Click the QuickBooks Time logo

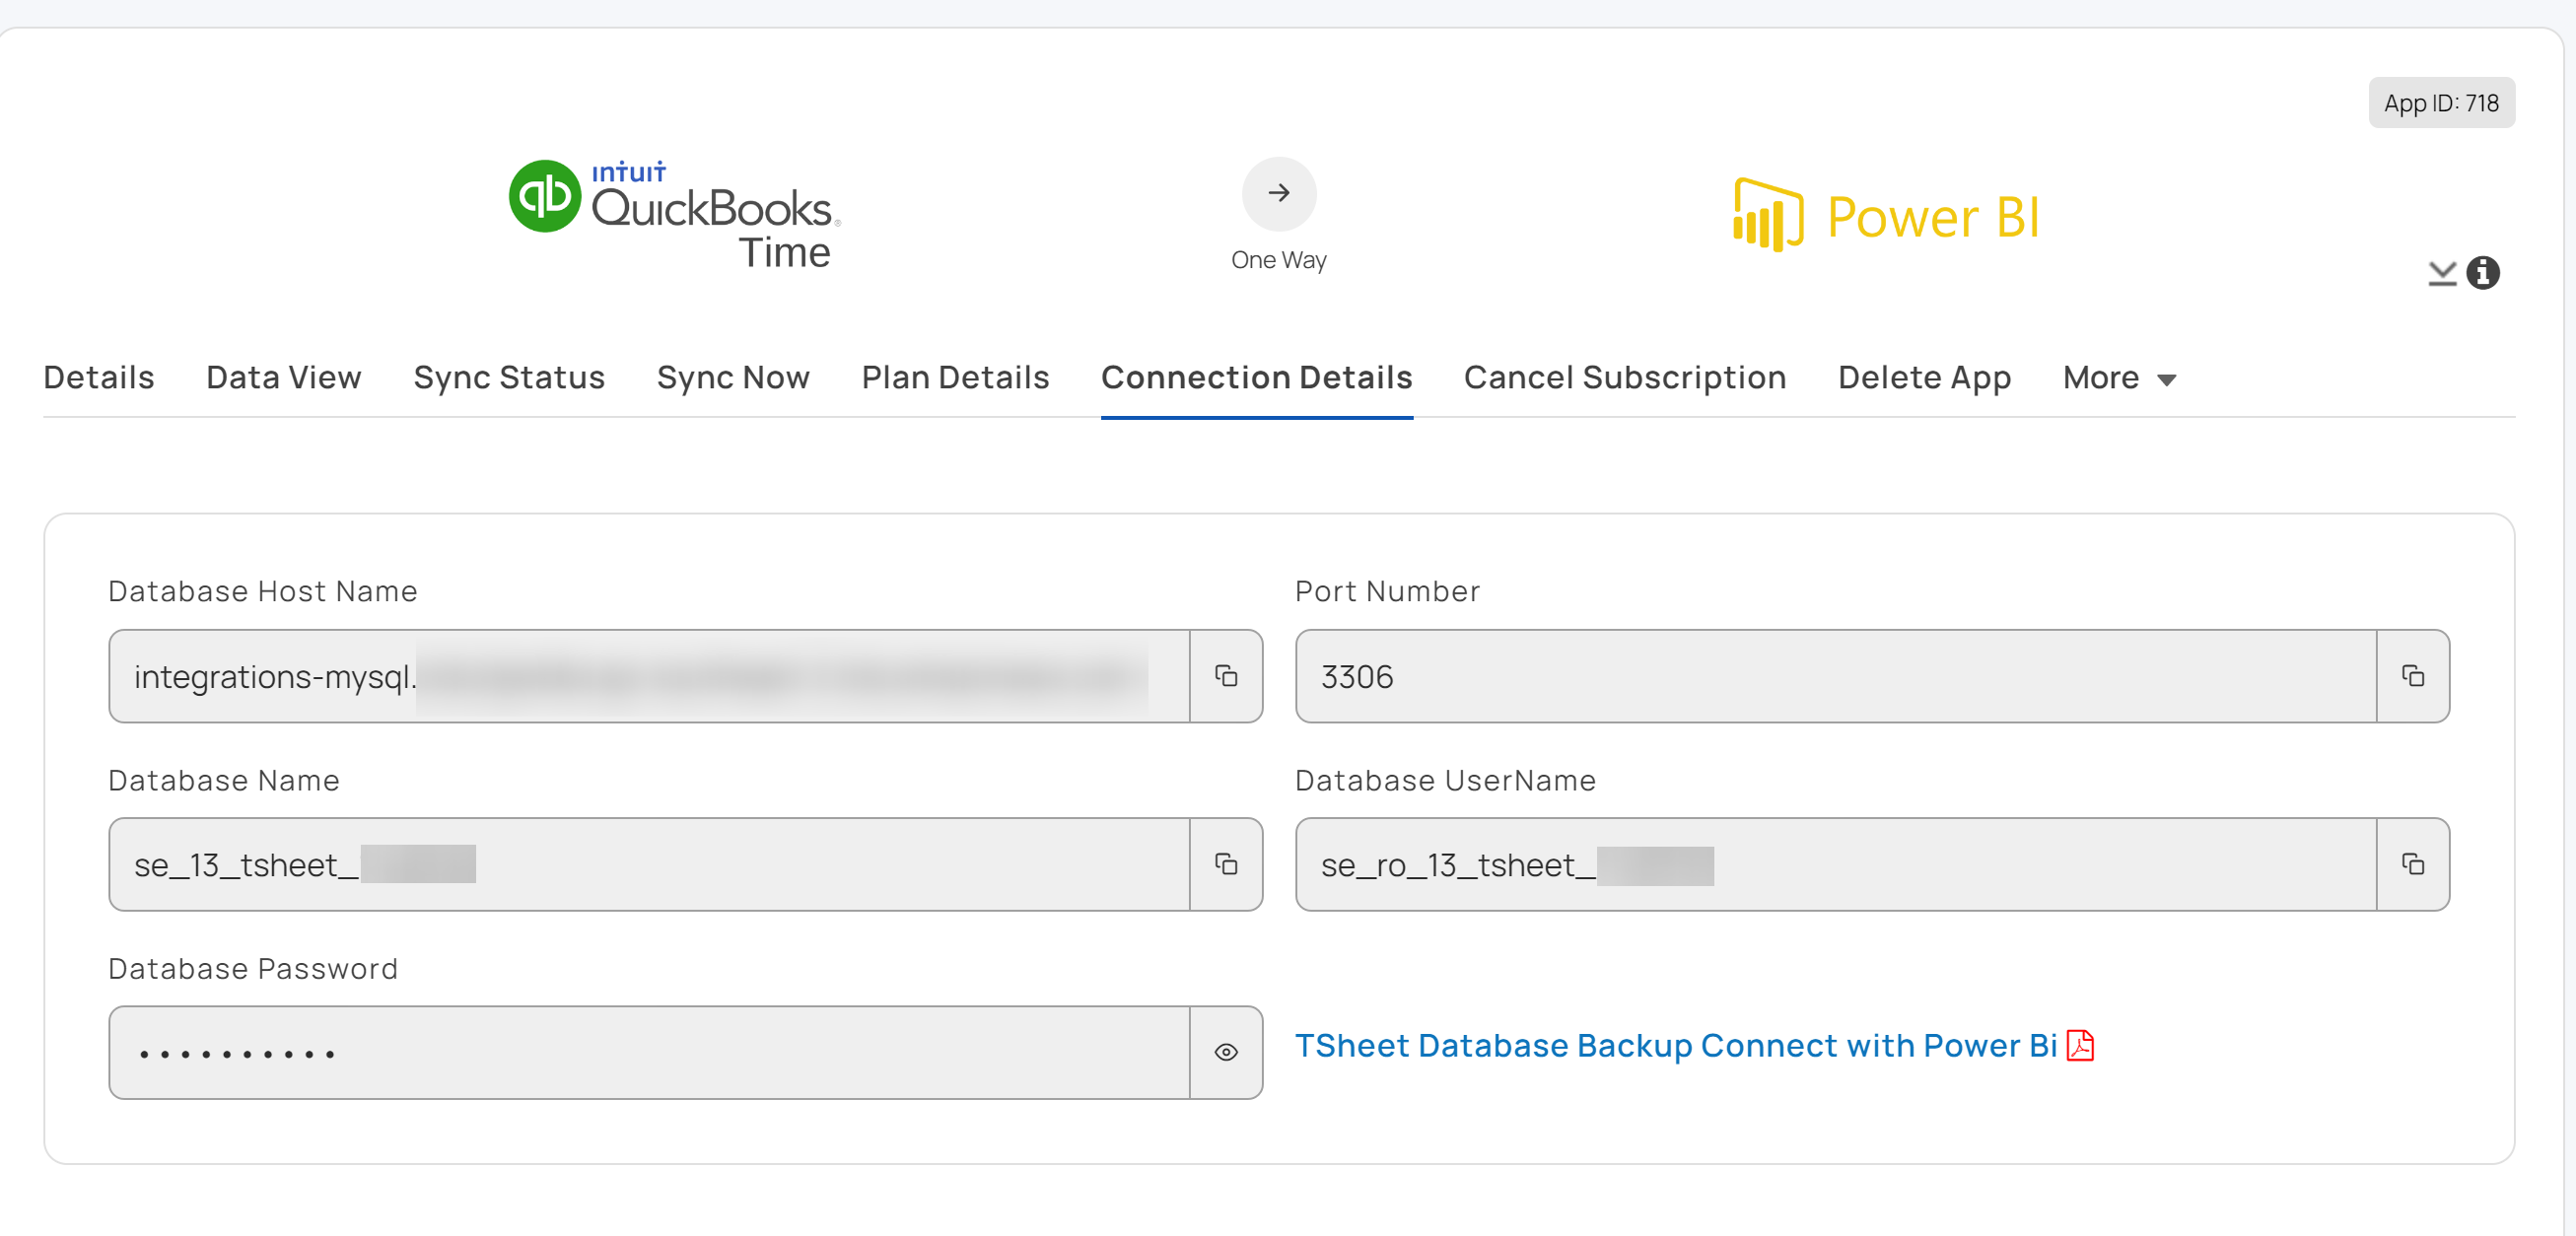point(675,215)
